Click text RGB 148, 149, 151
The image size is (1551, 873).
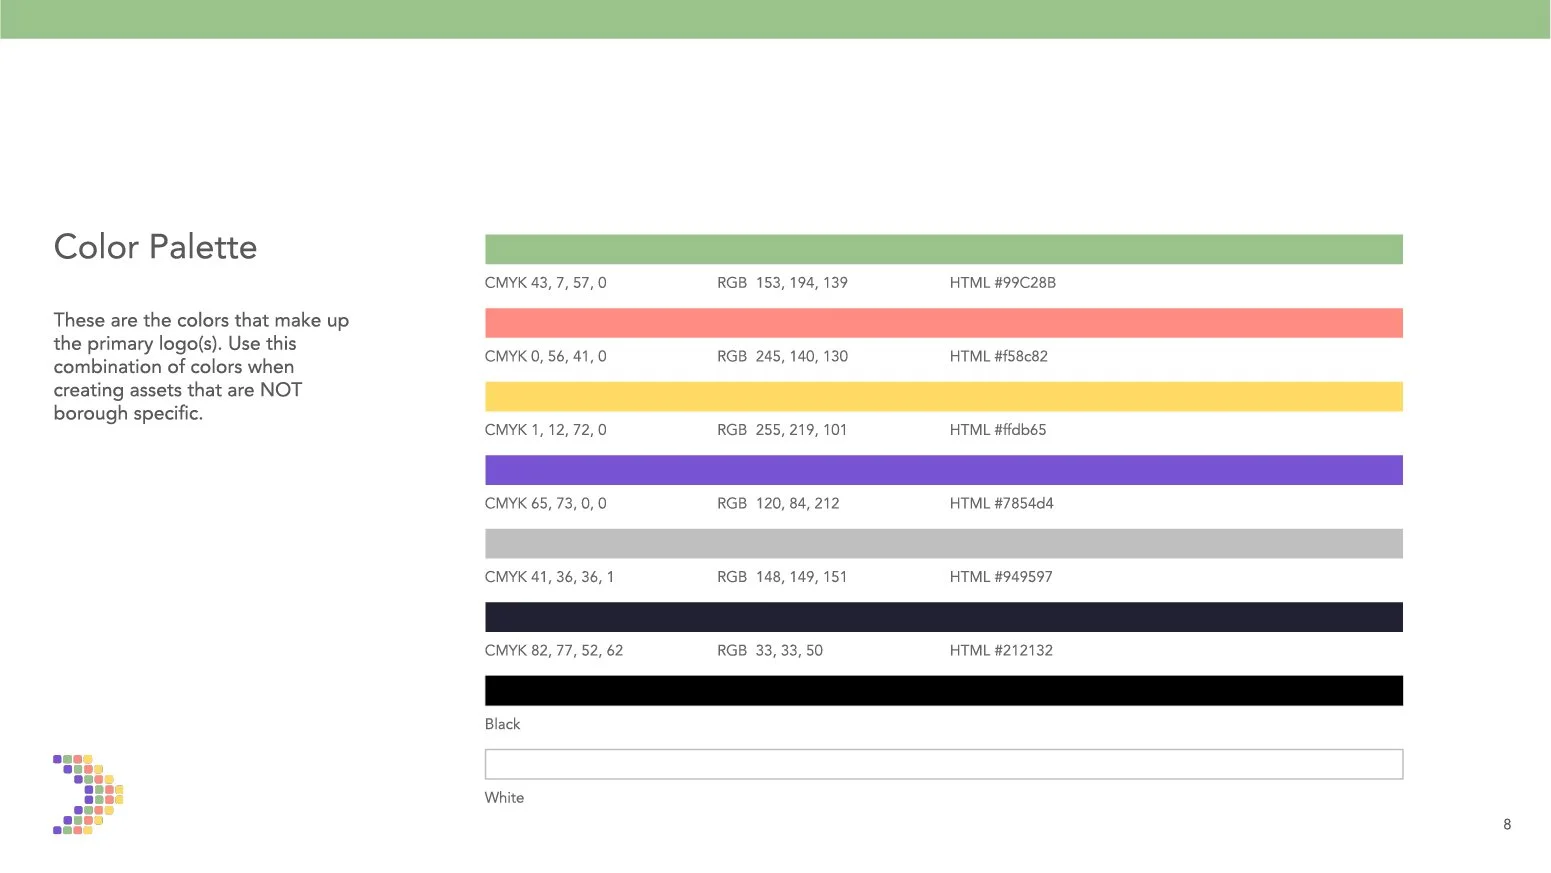[x=782, y=577]
